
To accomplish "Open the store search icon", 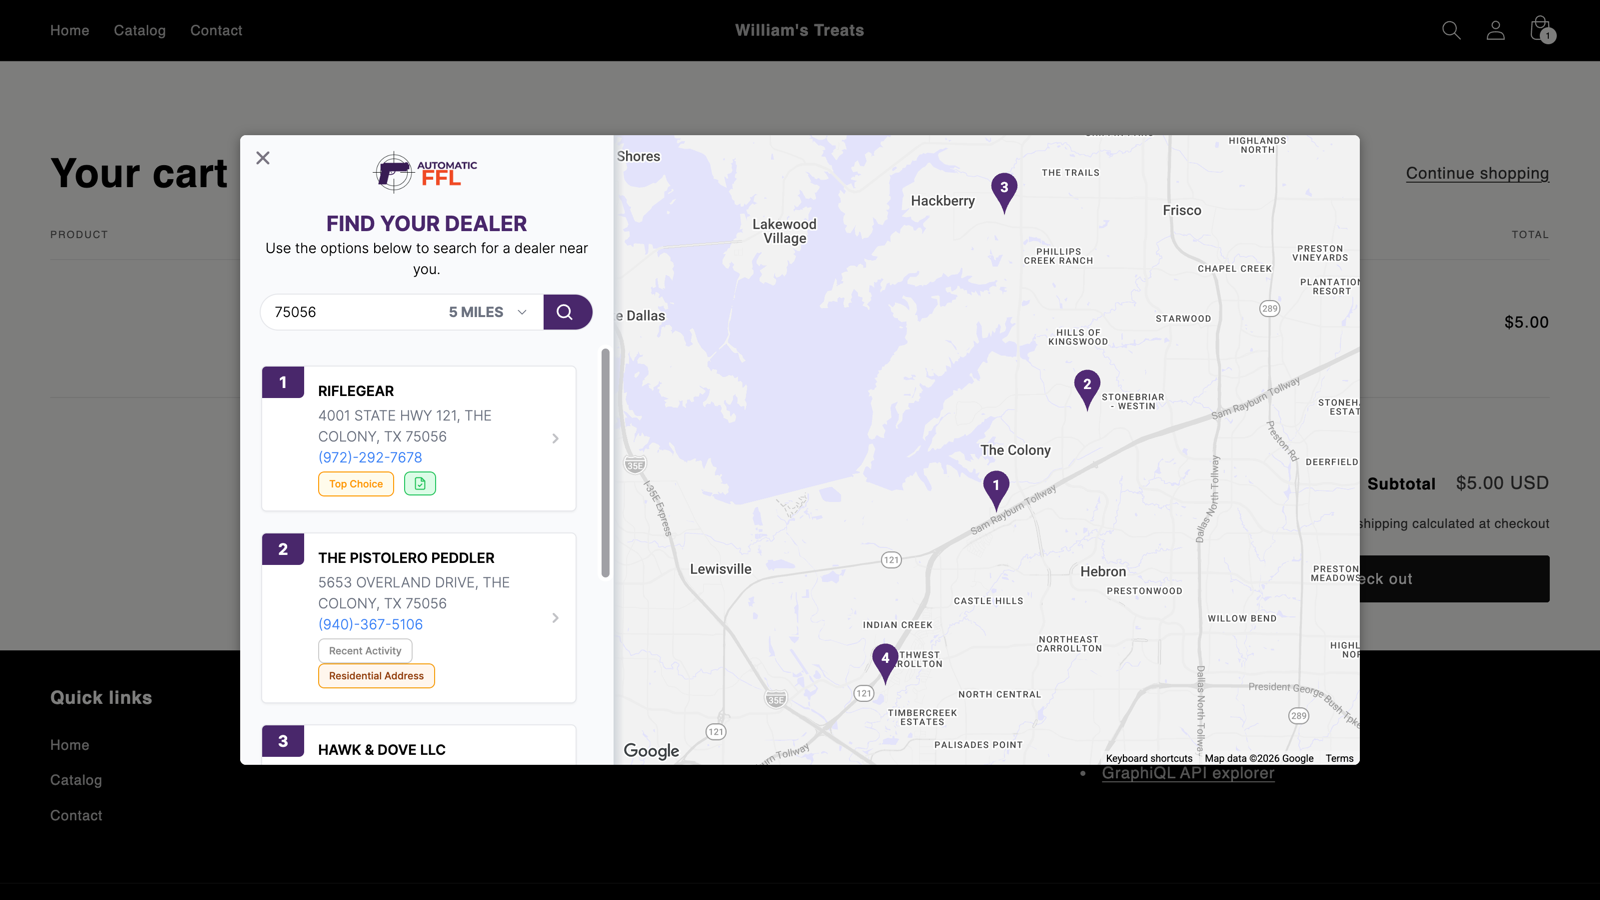I will (x=1451, y=30).
